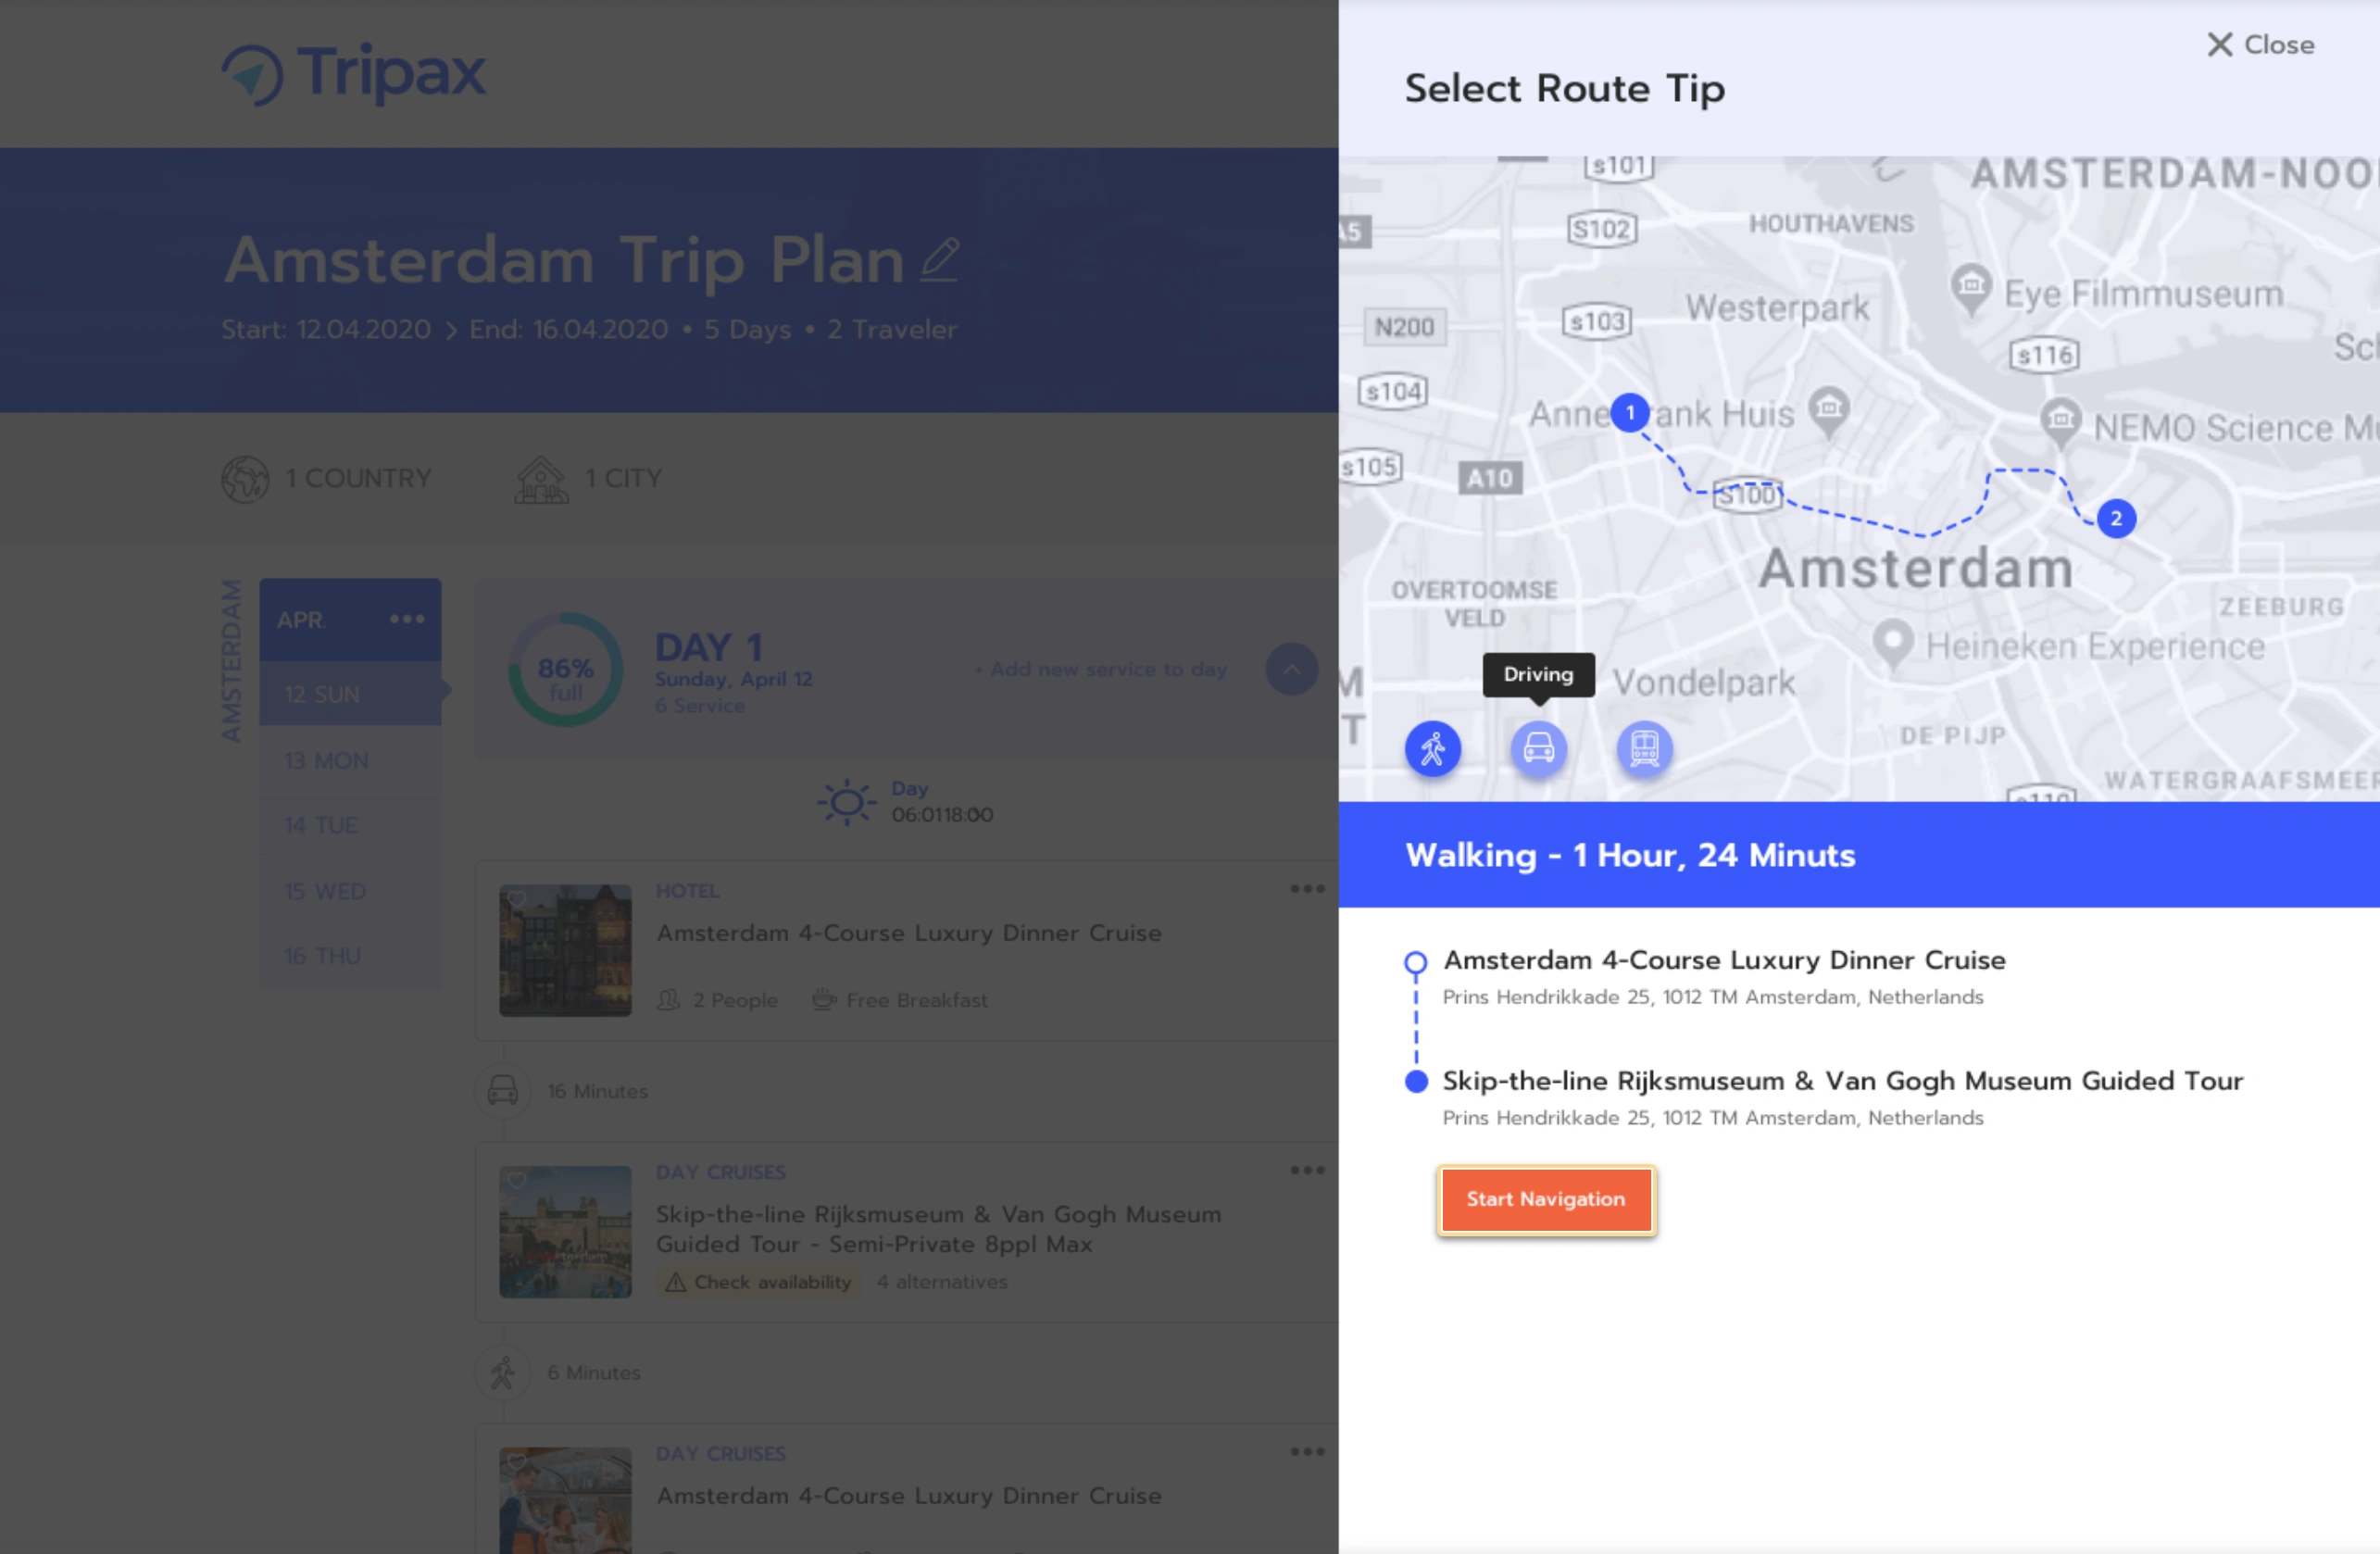Favorite the Rijksmuseum tour heart icon

[x=516, y=1181]
